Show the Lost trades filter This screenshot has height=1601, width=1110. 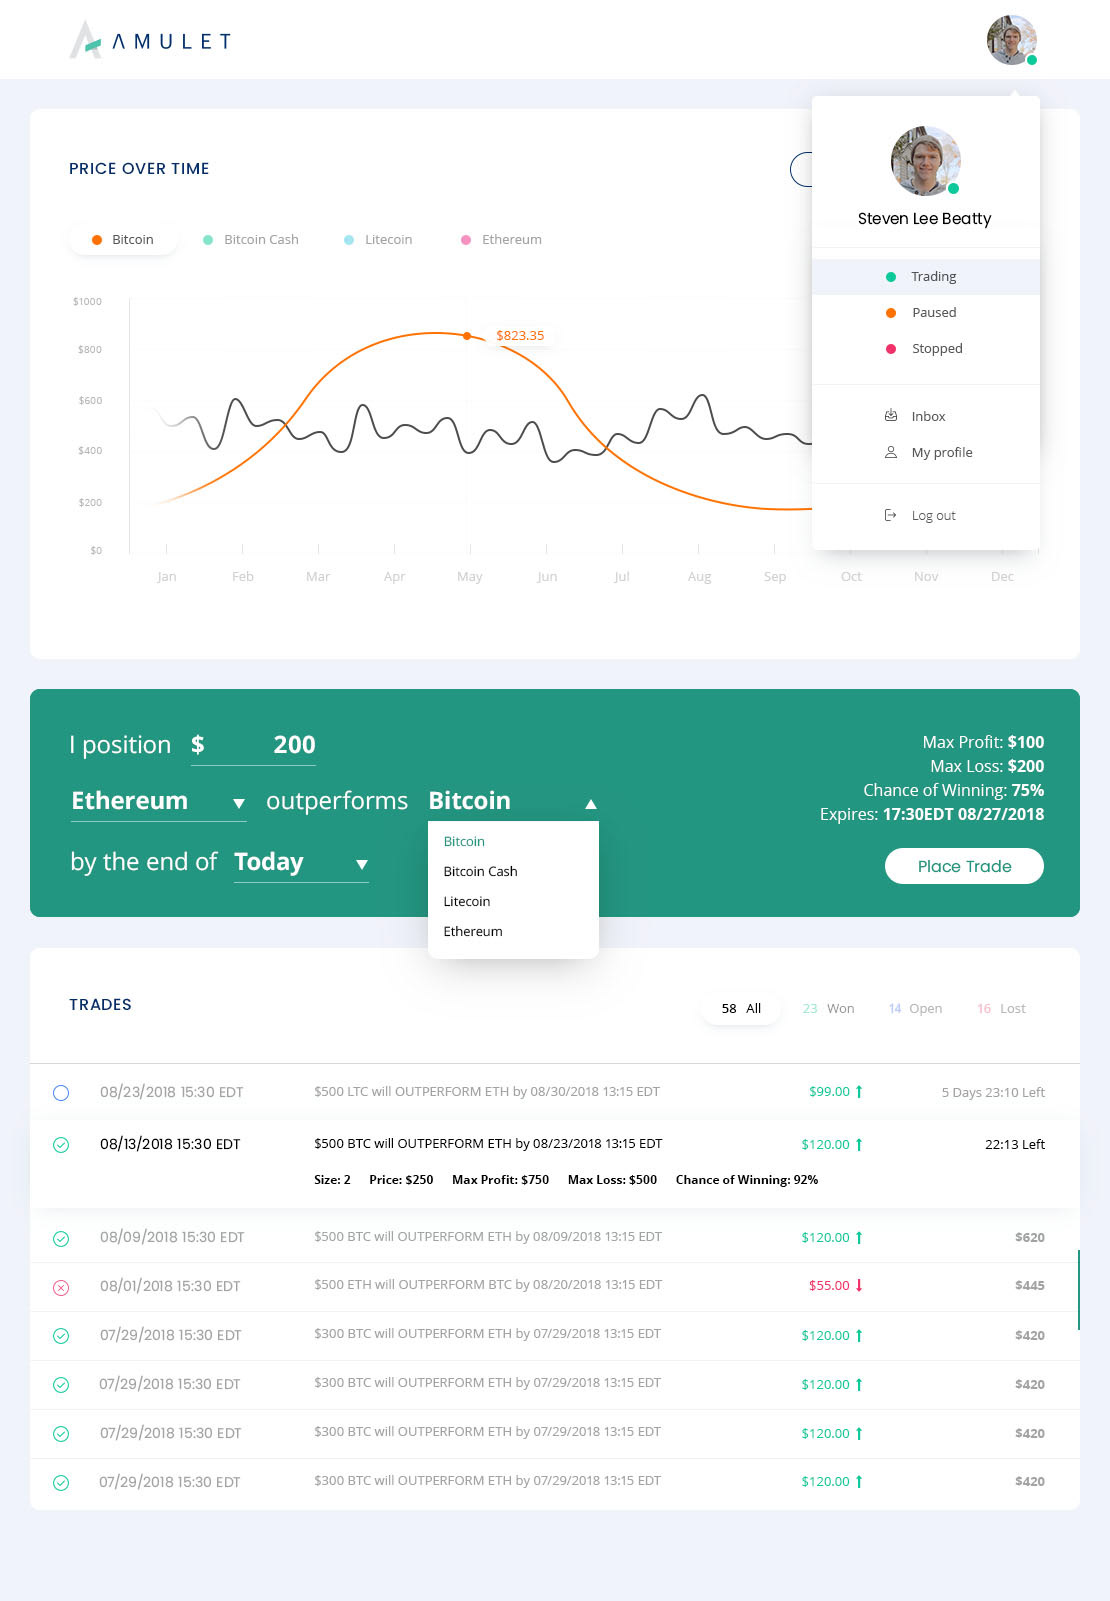(1001, 1008)
